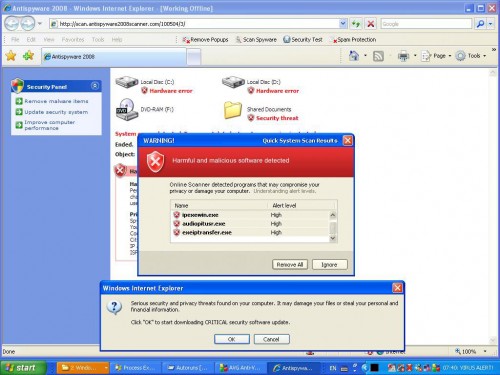Click the Google search box
This screenshot has height=375, width=500.
coord(426,24)
